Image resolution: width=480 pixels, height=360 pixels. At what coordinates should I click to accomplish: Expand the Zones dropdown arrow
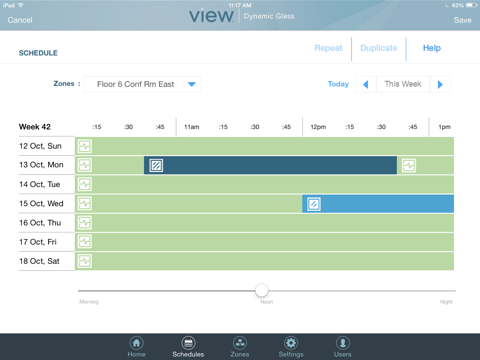tap(192, 84)
